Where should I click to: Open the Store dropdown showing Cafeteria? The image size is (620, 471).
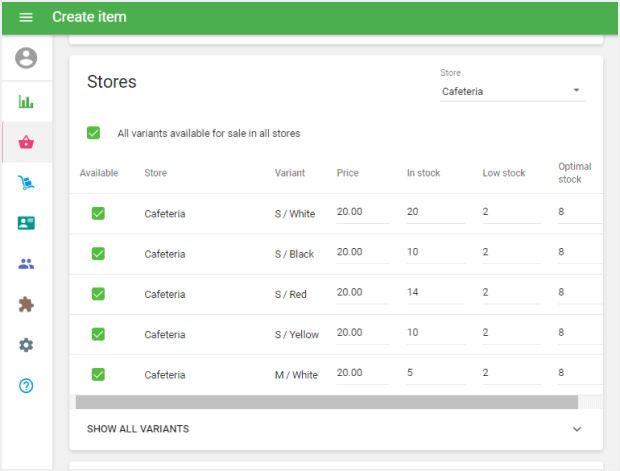512,91
